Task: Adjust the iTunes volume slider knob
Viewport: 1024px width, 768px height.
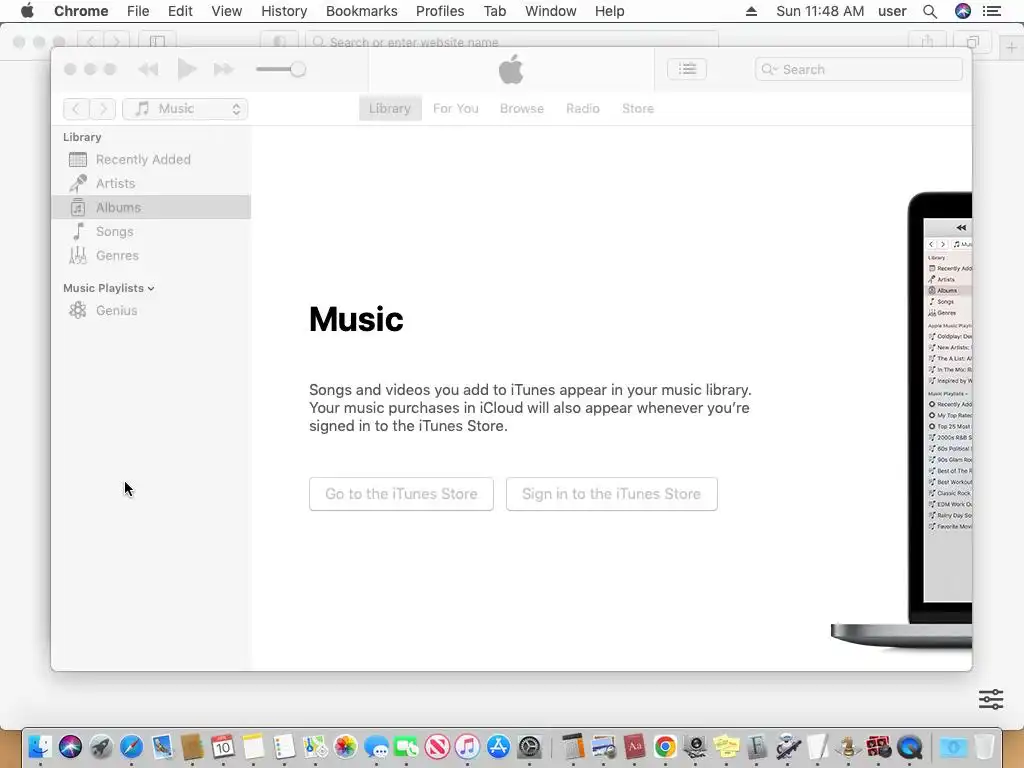Action: (x=298, y=69)
